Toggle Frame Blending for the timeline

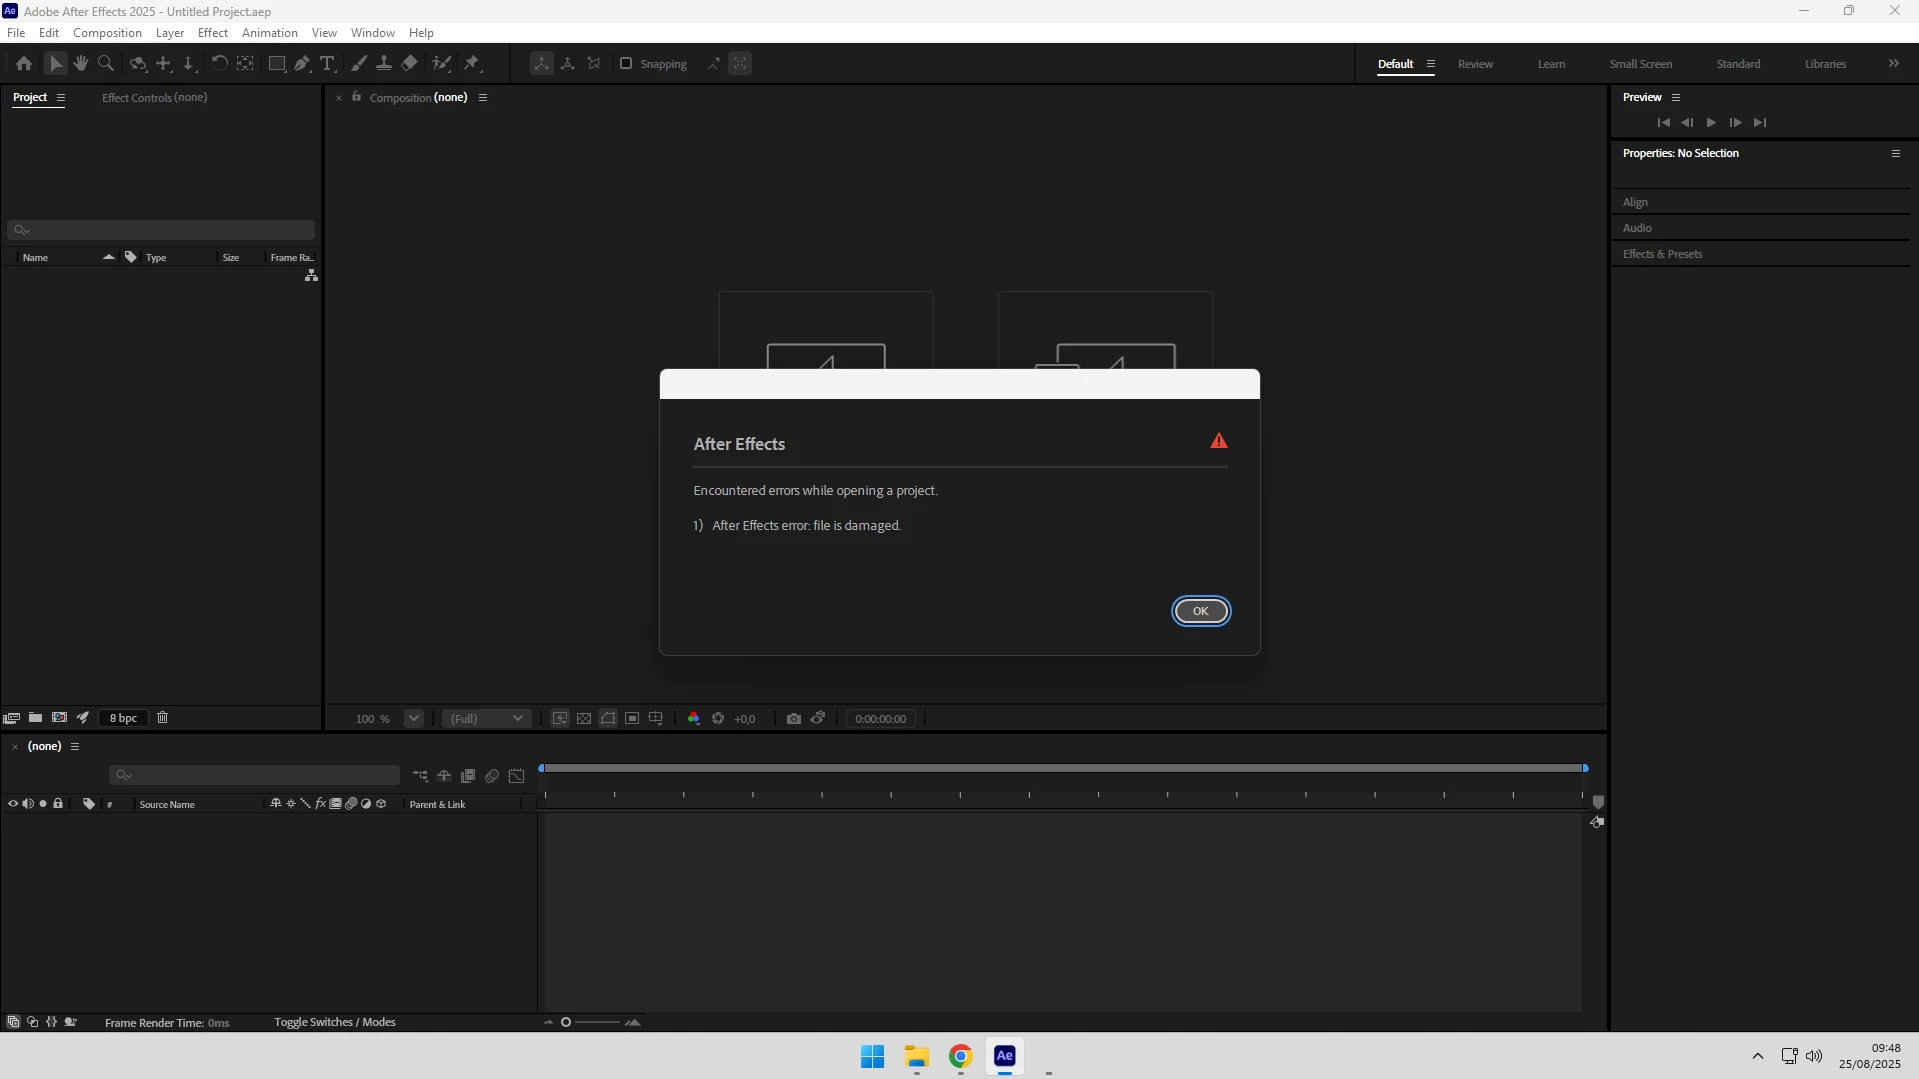point(468,776)
